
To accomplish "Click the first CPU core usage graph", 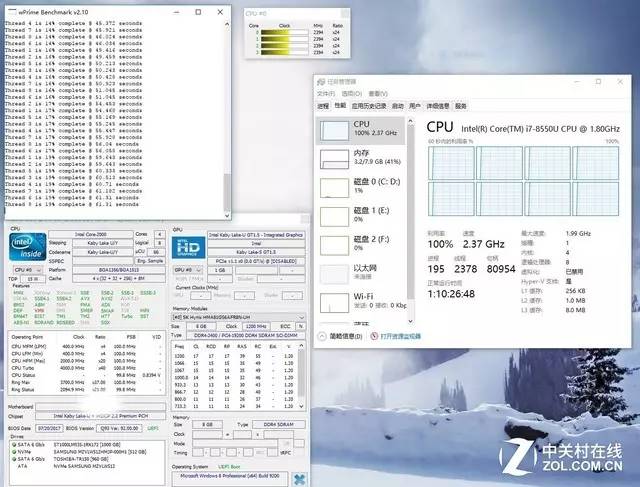I will [x=451, y=163].
